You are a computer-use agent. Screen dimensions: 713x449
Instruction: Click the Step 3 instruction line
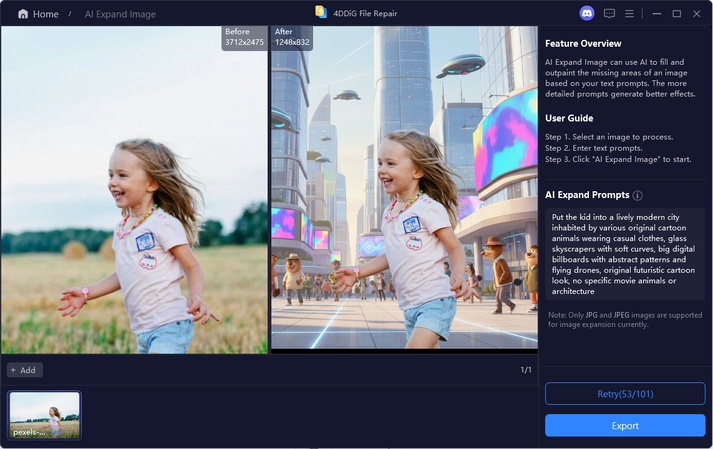click(618, 159)
